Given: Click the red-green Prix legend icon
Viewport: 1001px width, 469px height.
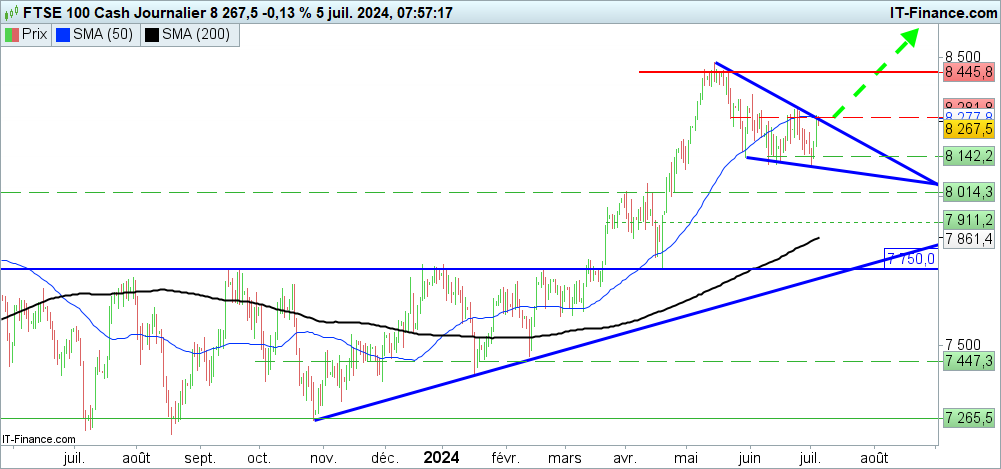Looking at the screenshot, I should pyautogui.click(x=12, y=35).
